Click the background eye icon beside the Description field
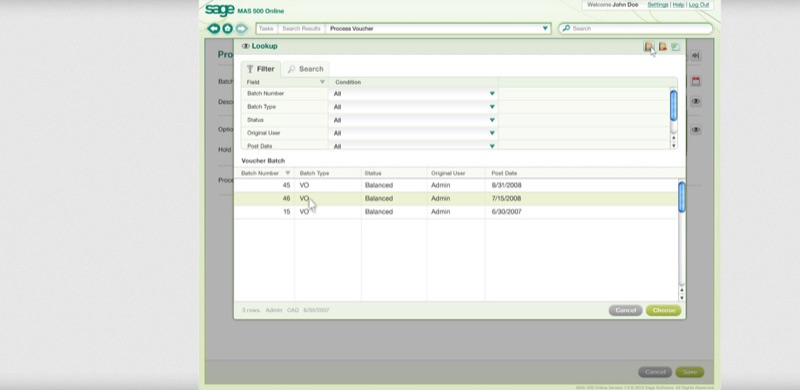The image size is (800, 390). 696,102
